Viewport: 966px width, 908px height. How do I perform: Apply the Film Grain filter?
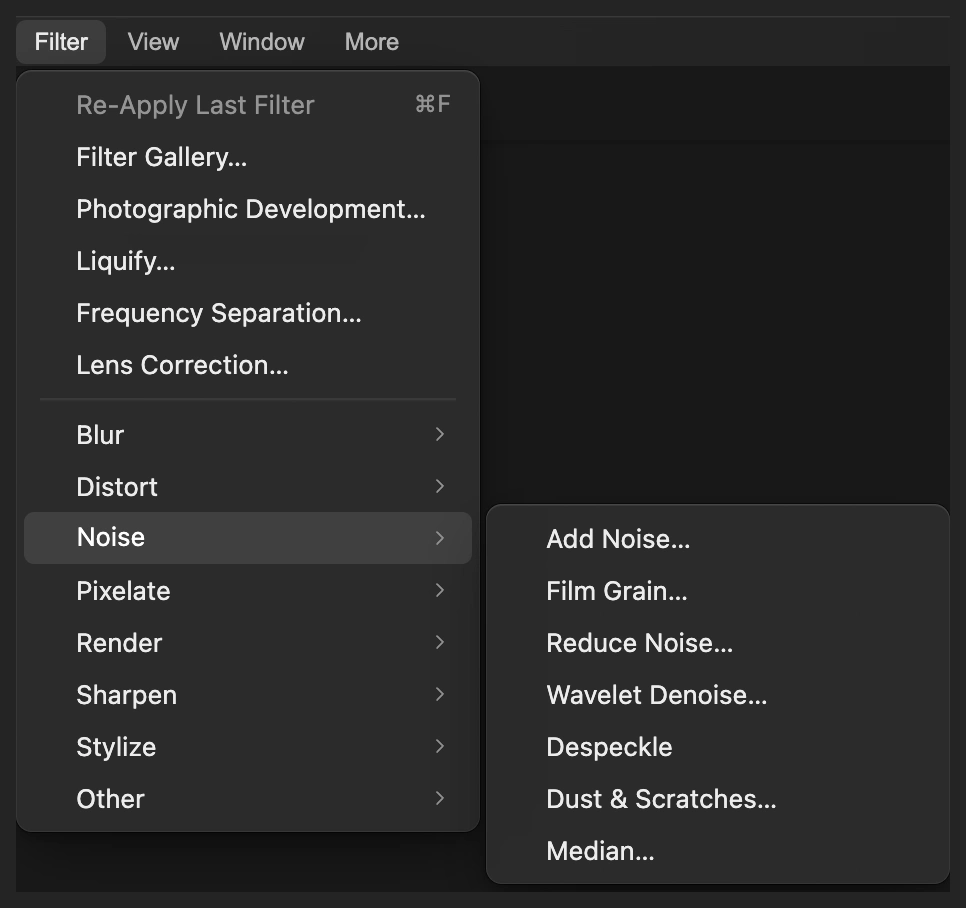pyautogui.click(x=718, y=591)
